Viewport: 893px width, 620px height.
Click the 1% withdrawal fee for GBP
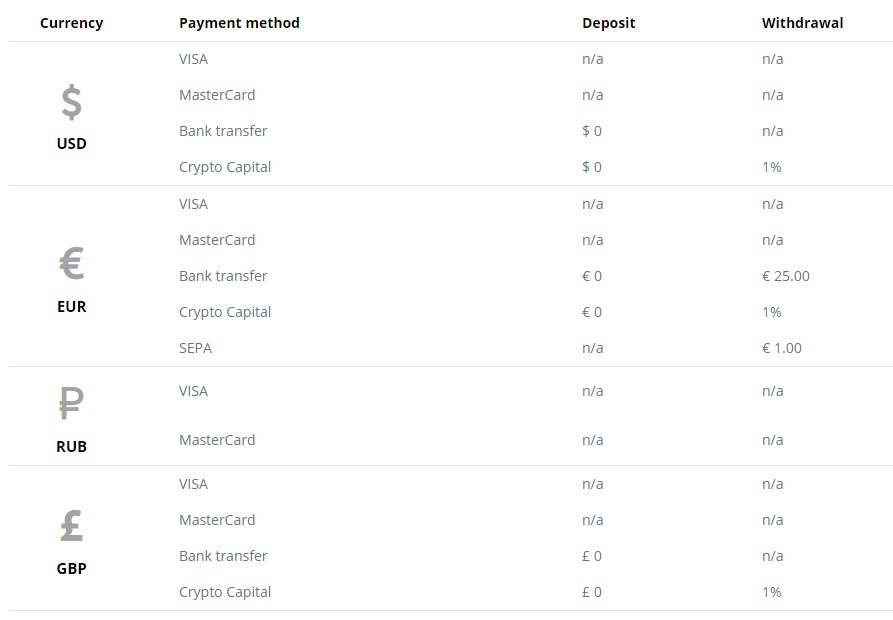772,592
